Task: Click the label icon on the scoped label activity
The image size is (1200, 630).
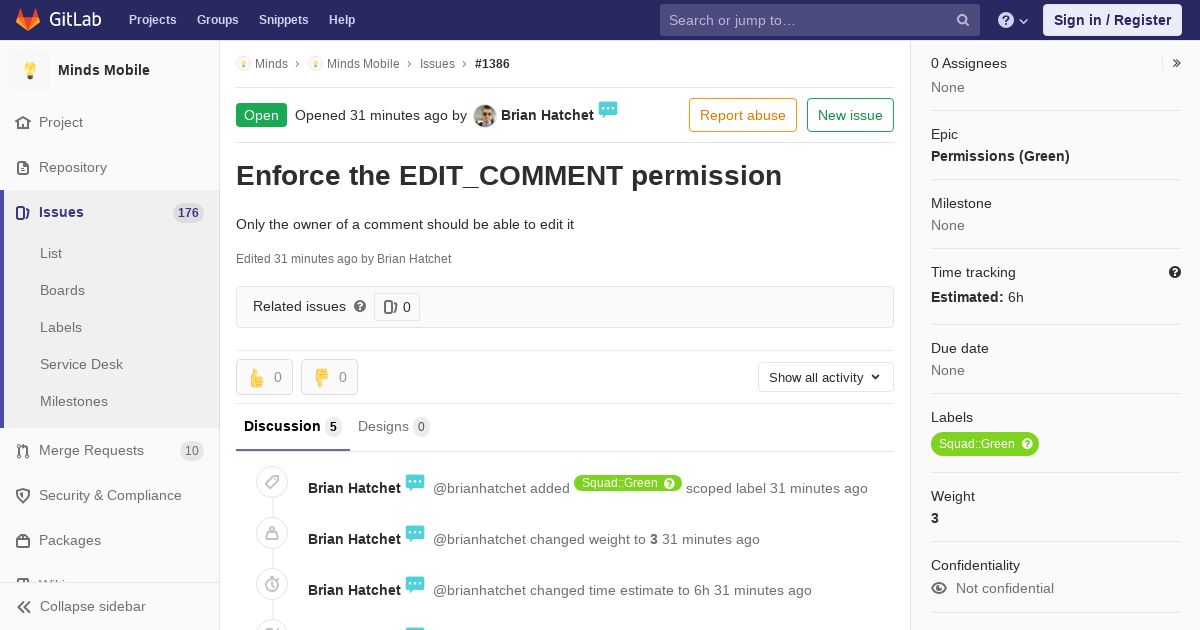Action: coord(272,482)
